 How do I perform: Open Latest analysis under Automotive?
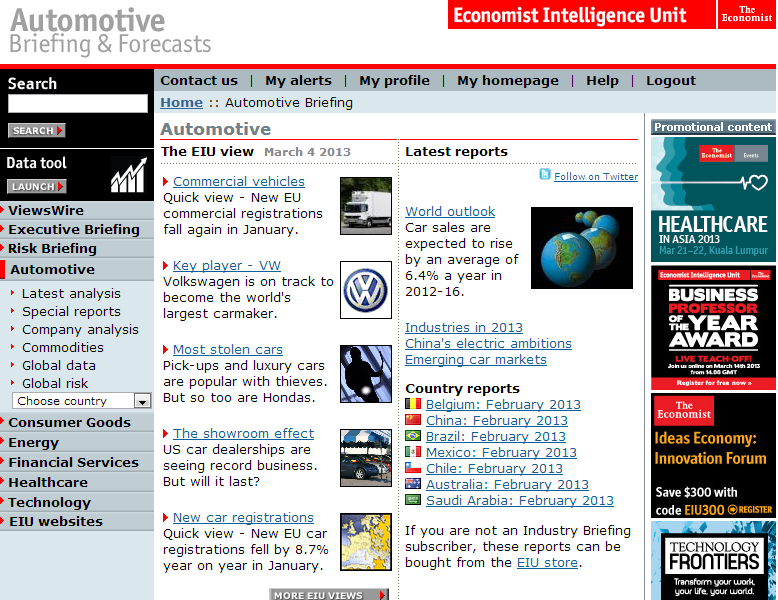(71, 293)
